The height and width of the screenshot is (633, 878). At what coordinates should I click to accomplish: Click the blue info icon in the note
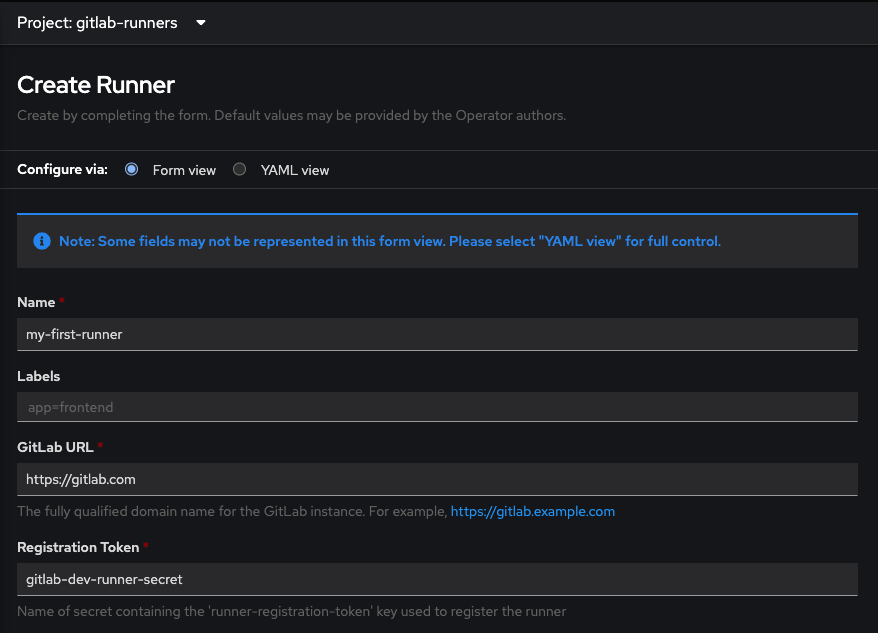click(42, 241)
